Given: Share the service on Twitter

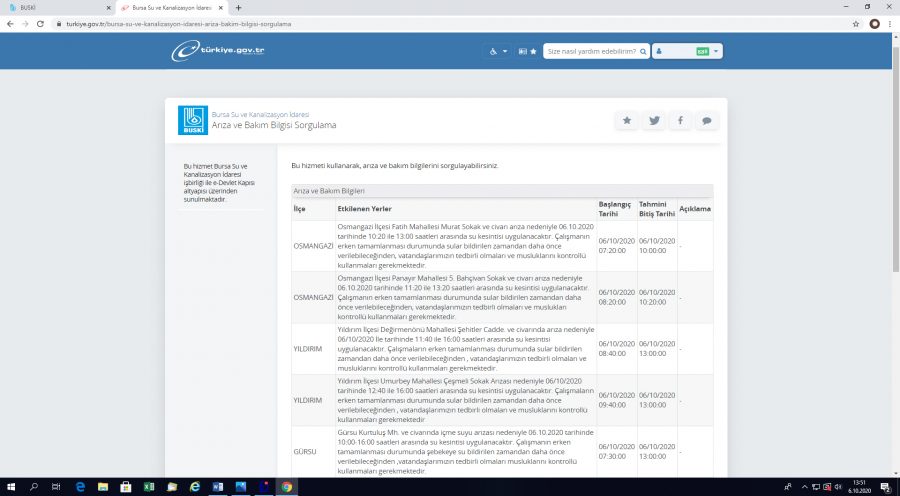Looking at the screenshot, I should 654,121.
